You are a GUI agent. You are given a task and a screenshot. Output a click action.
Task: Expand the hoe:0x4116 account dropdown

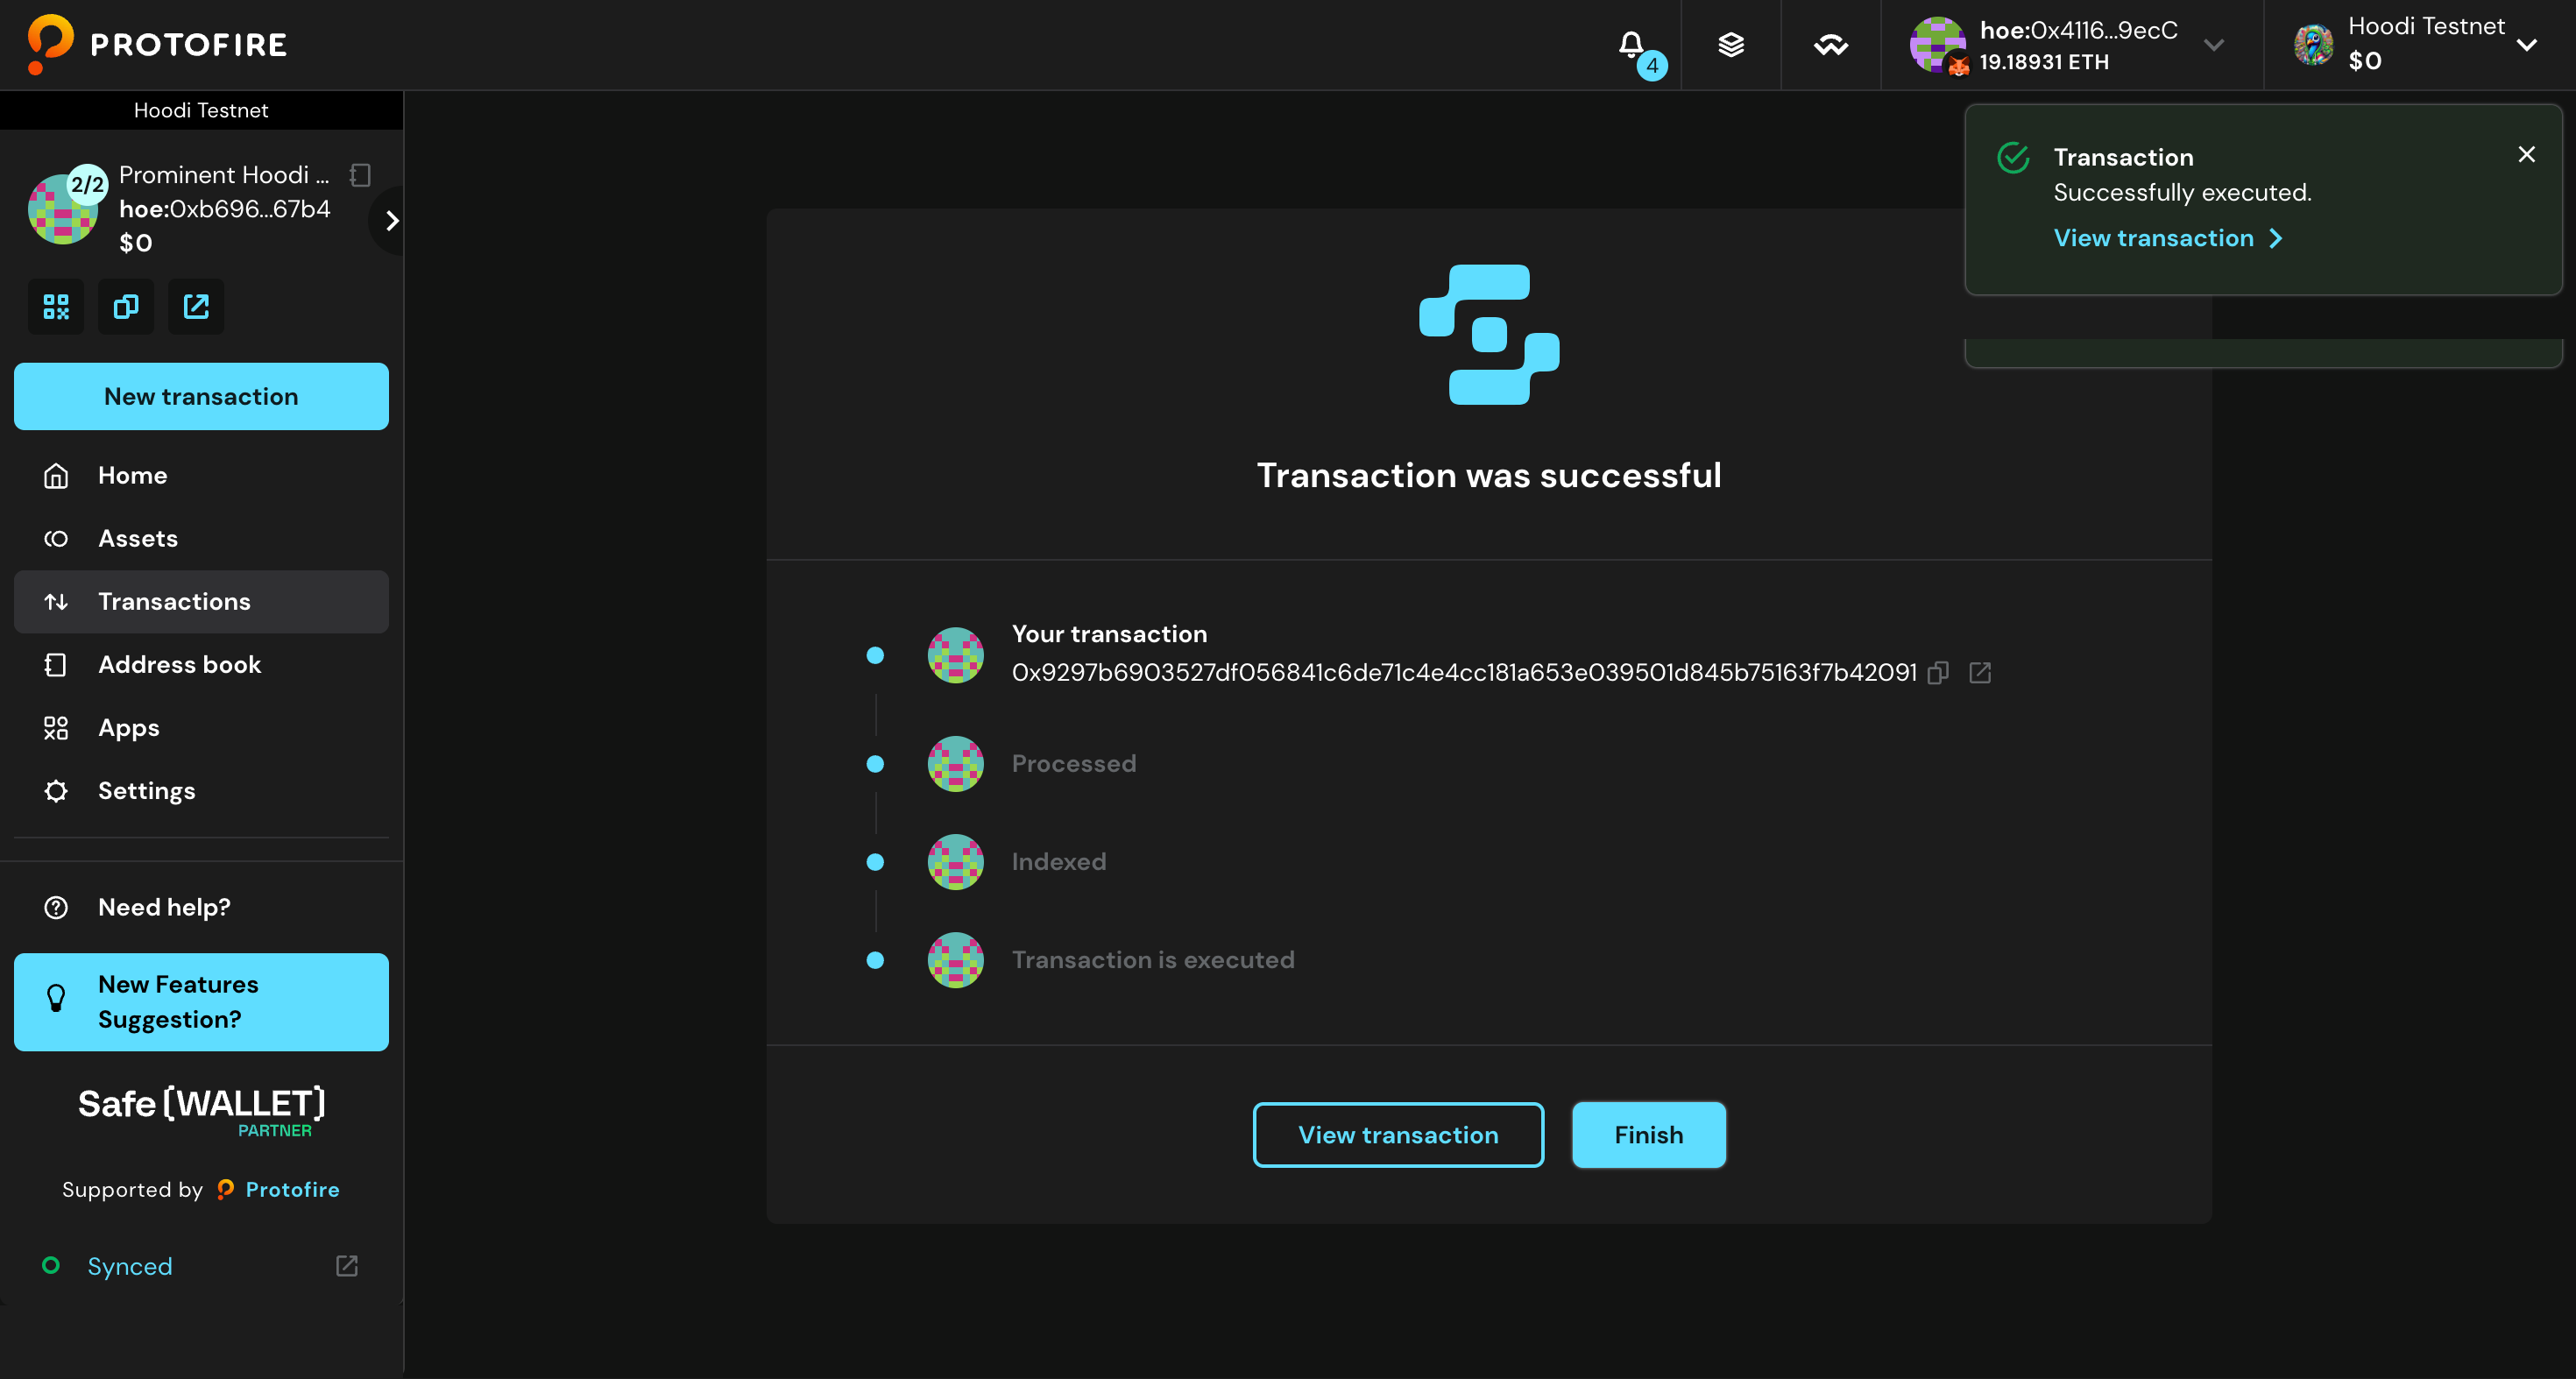(2216, 44)
